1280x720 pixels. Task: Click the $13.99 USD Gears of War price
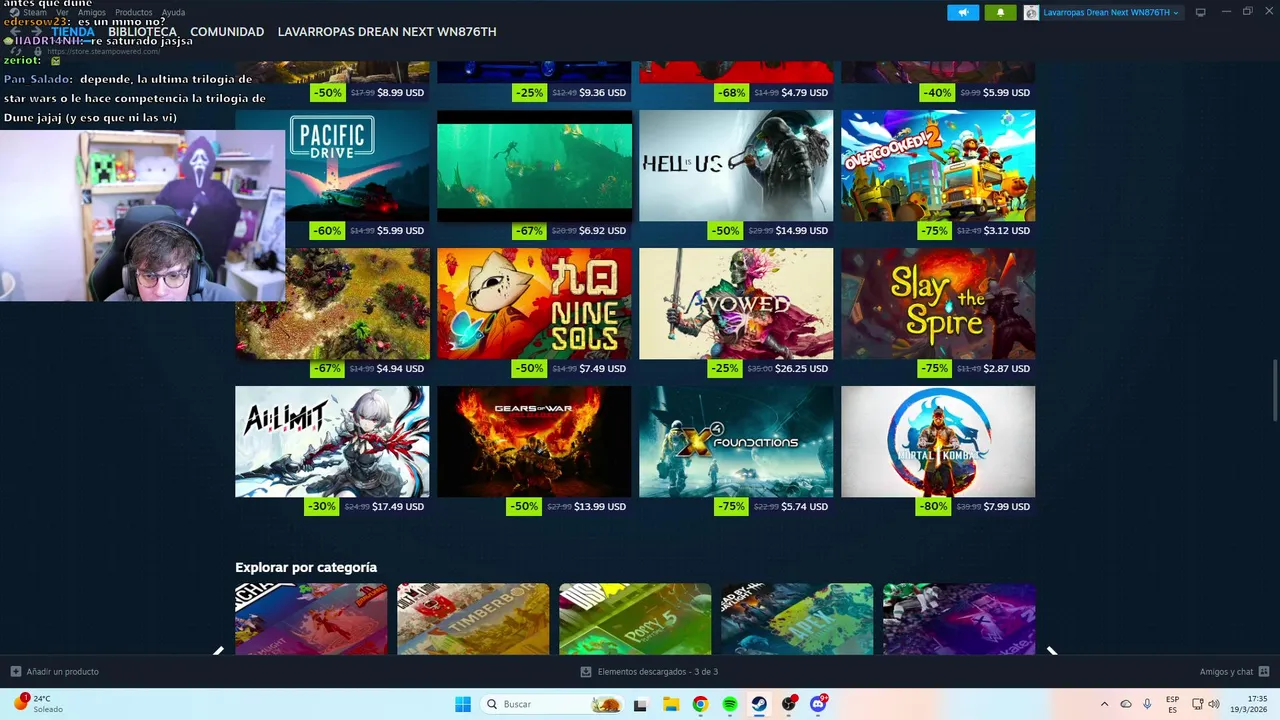(x=600, y=507)
